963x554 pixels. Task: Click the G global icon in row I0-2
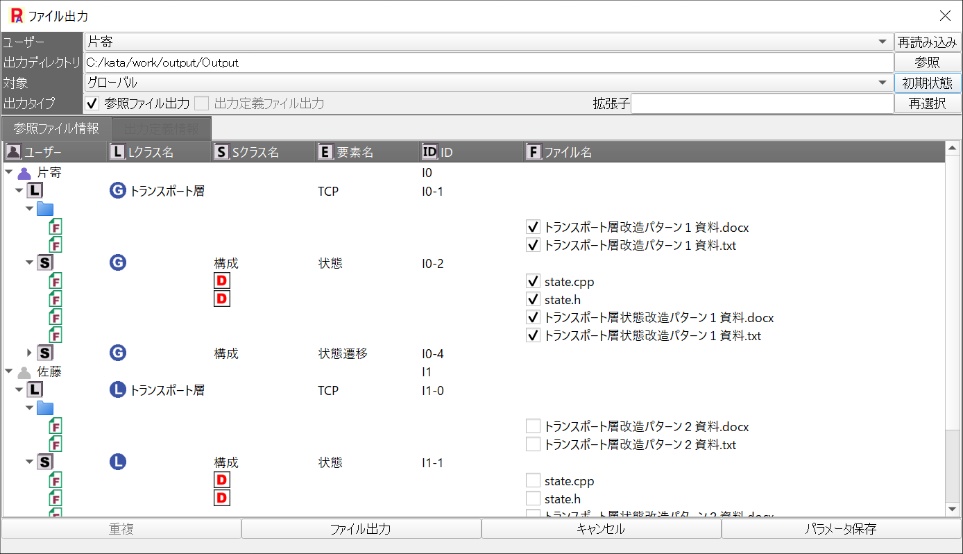tap(117, 263)
